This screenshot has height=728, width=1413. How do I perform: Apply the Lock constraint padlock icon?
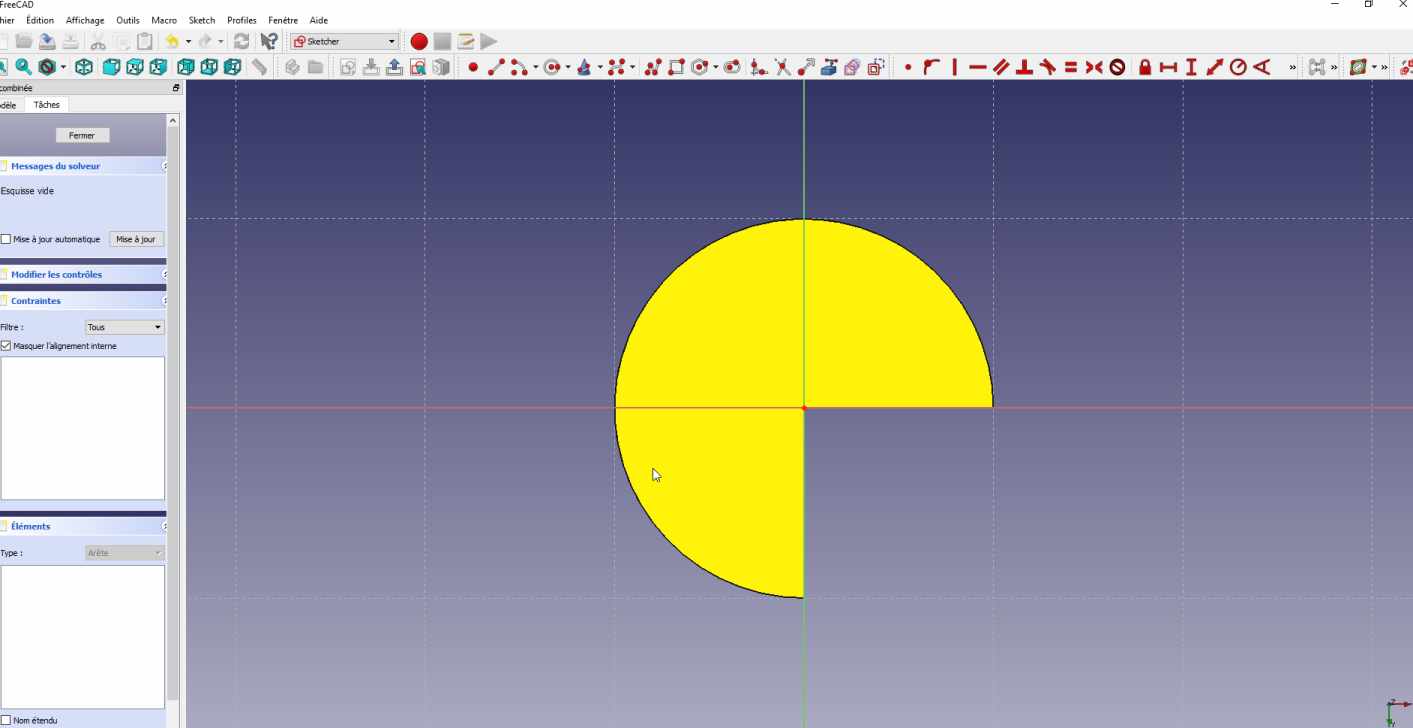pyautogui.click(x=1145, y=67)
